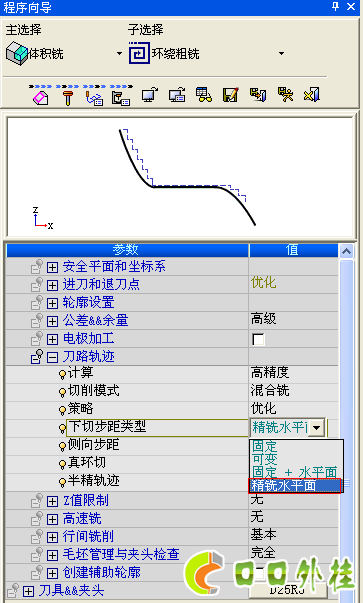Expand the 电极加工 group
This screenshot has width=363, height=603.
[x=52, y=339]
